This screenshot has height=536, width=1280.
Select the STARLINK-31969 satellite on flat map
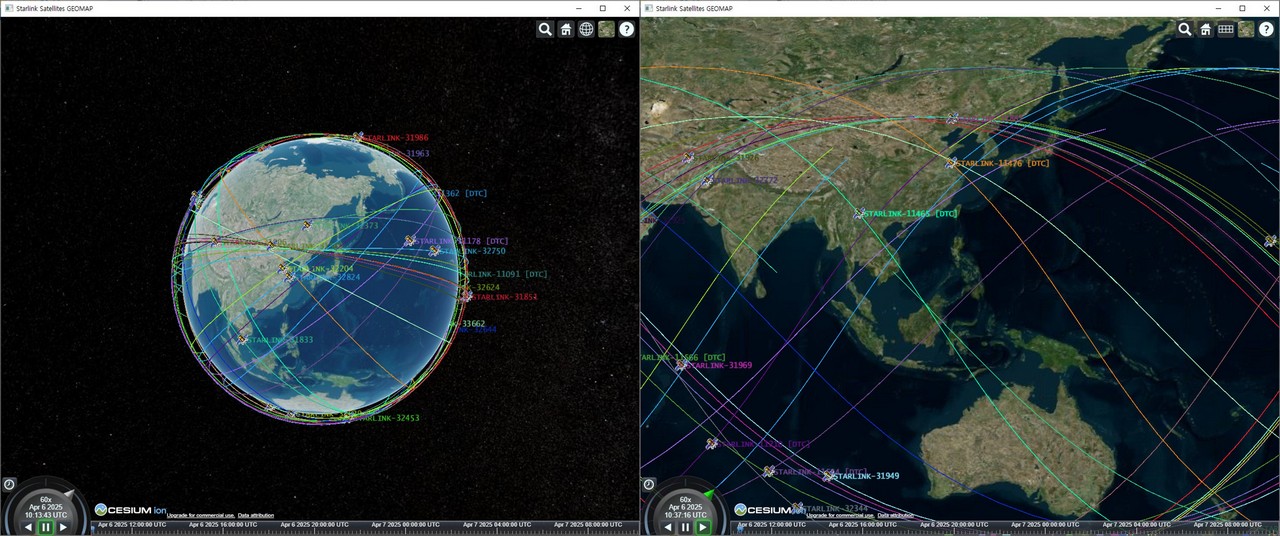(x=682, y=366)
